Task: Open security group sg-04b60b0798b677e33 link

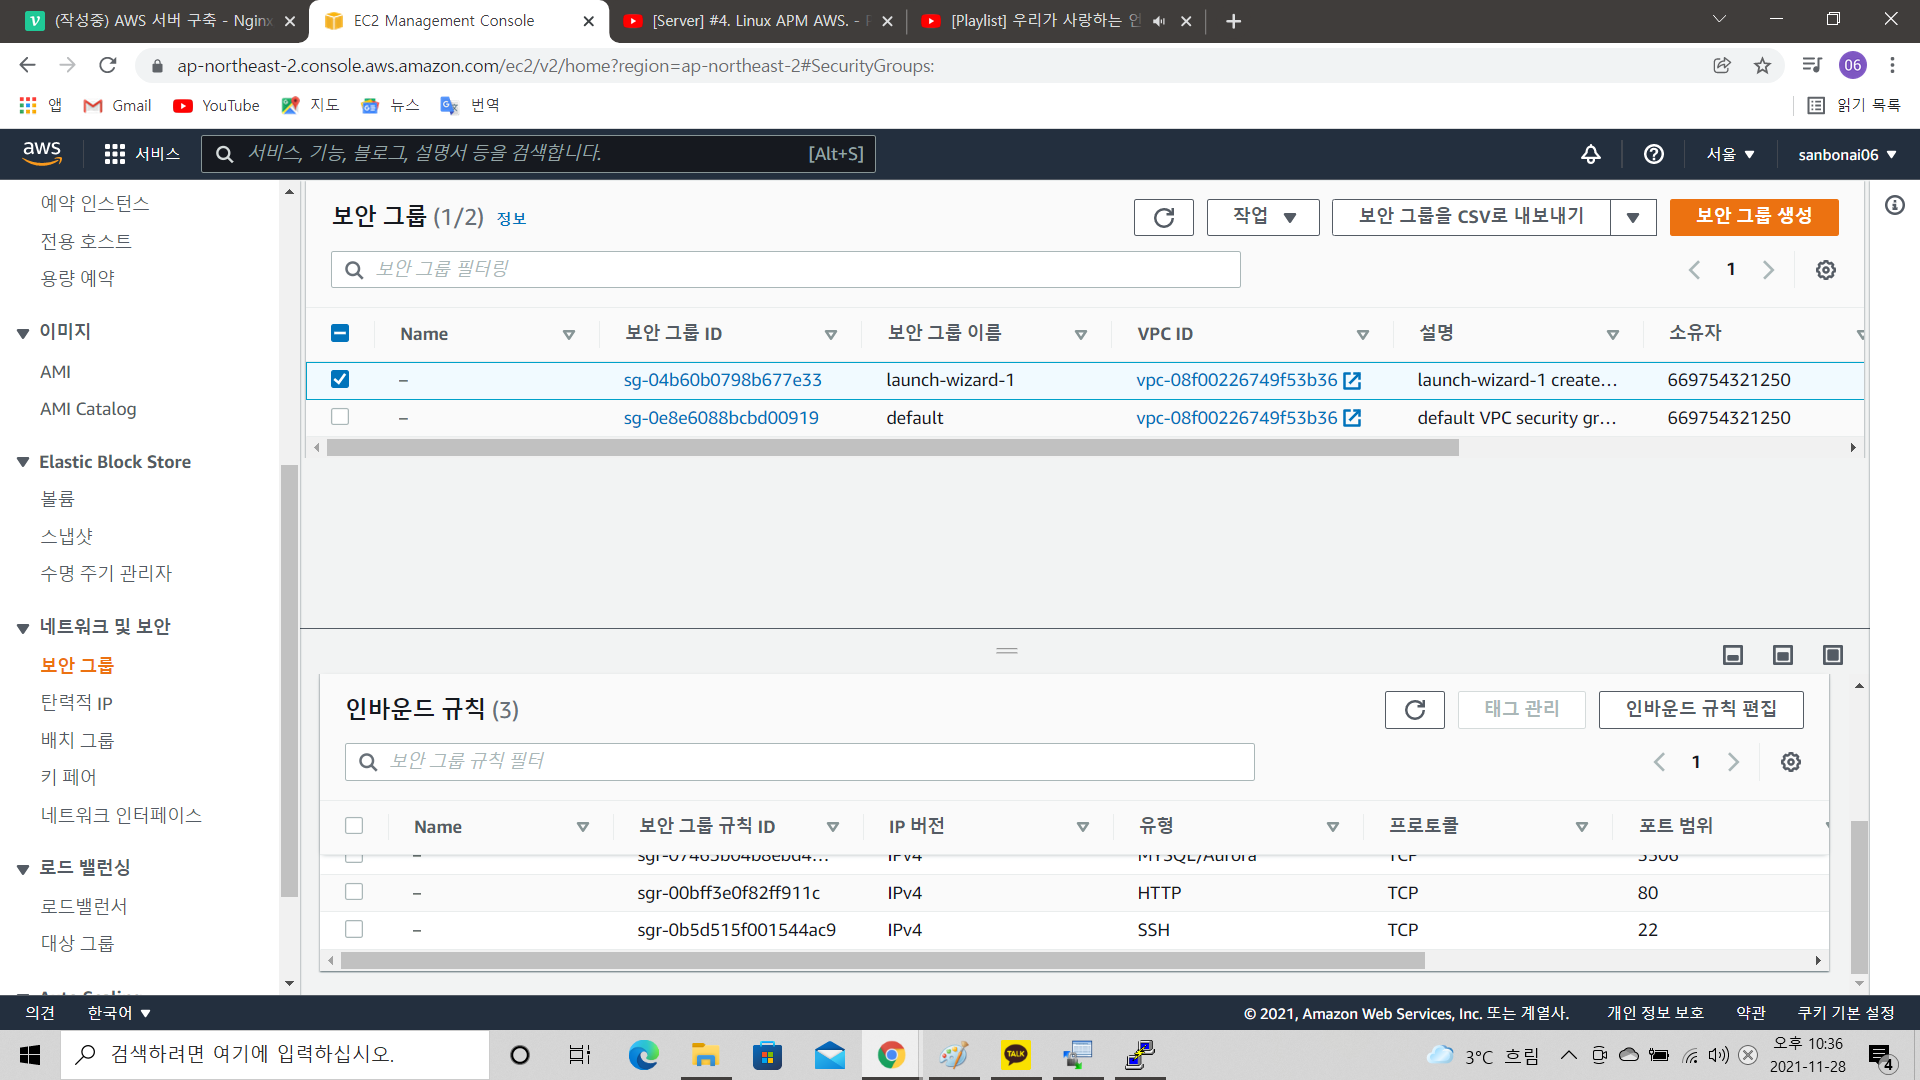Action: point(722,380)
